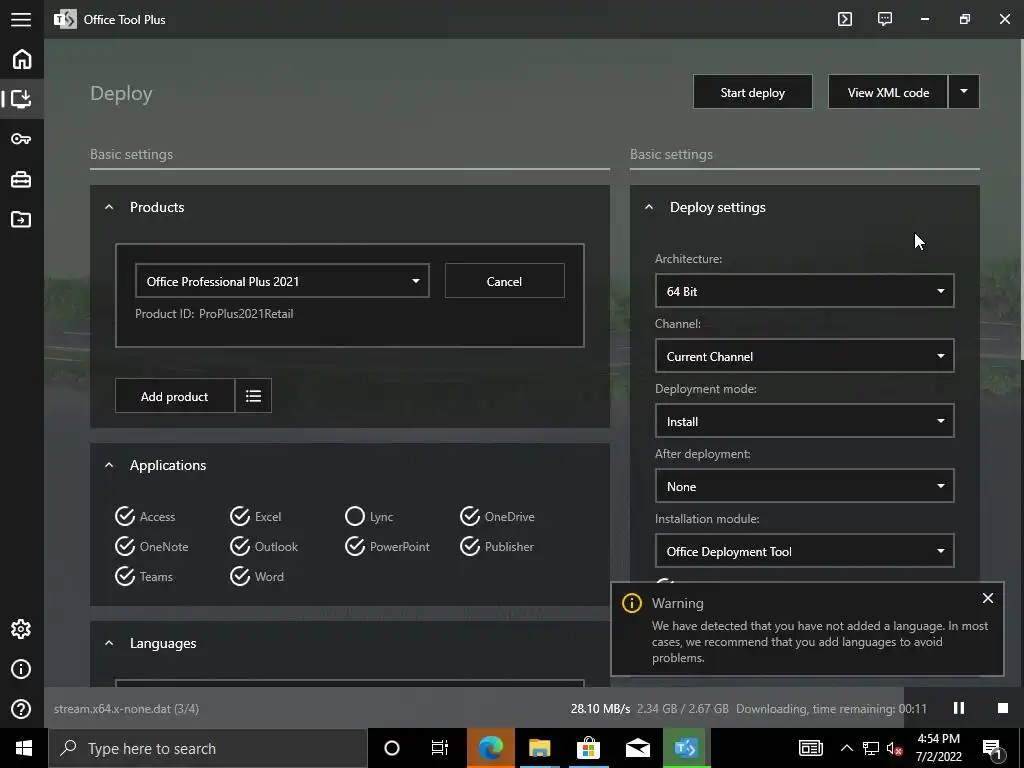Open the Deployment mode Install dropdown

pyautogui.click(x=805, y=421)
